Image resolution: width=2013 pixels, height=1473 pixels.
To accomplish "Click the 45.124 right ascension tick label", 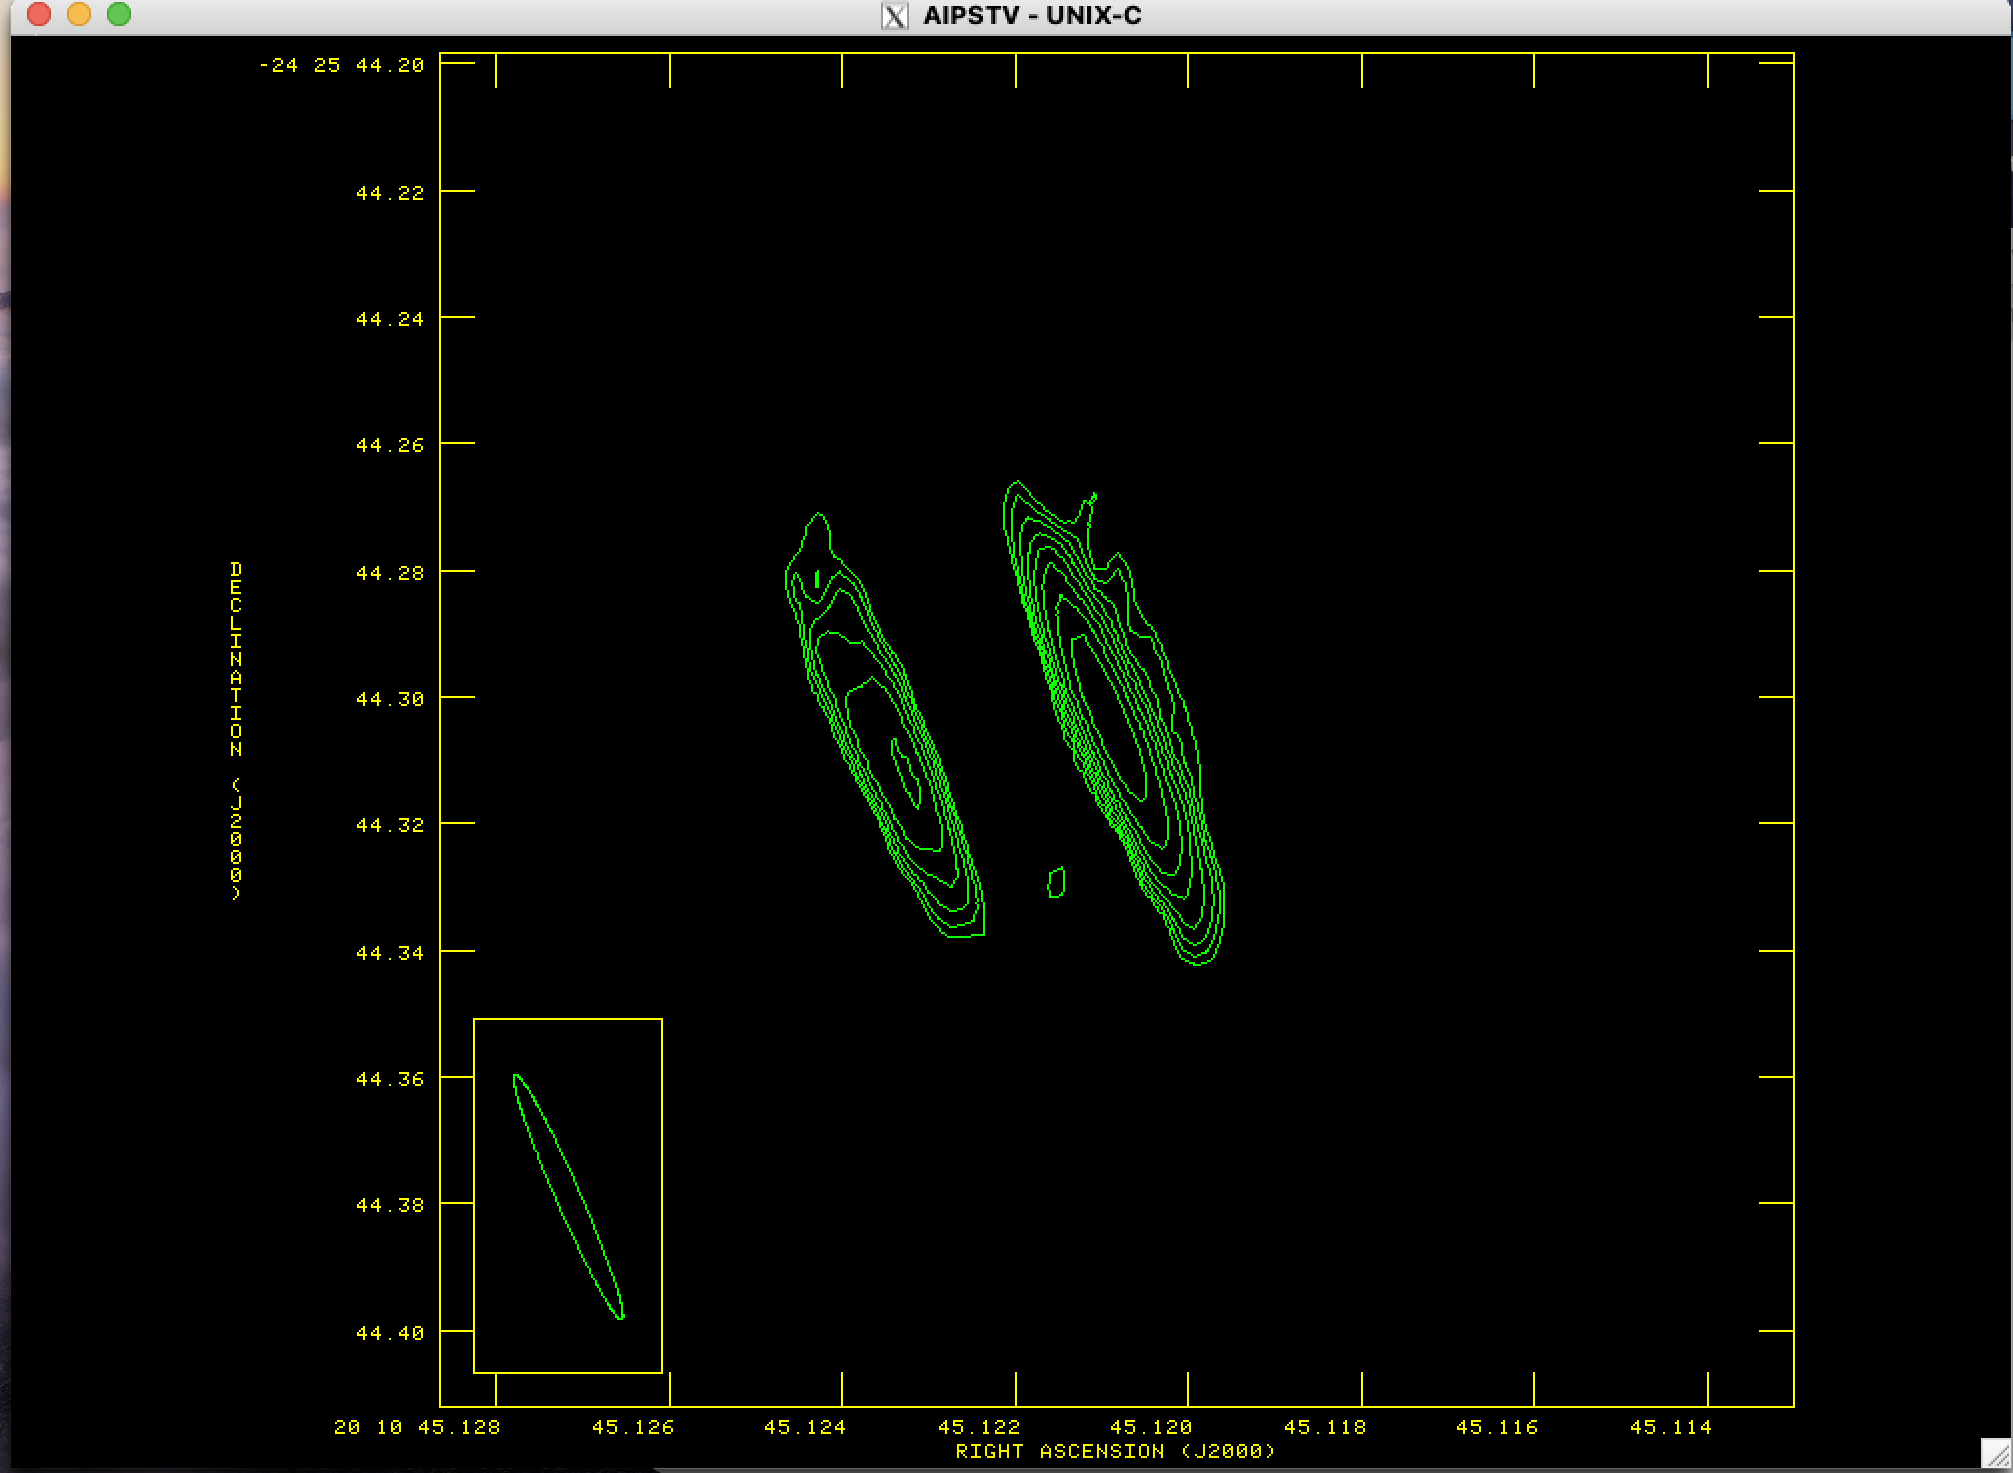I will pyautogui.click(x=805, y=1427).
